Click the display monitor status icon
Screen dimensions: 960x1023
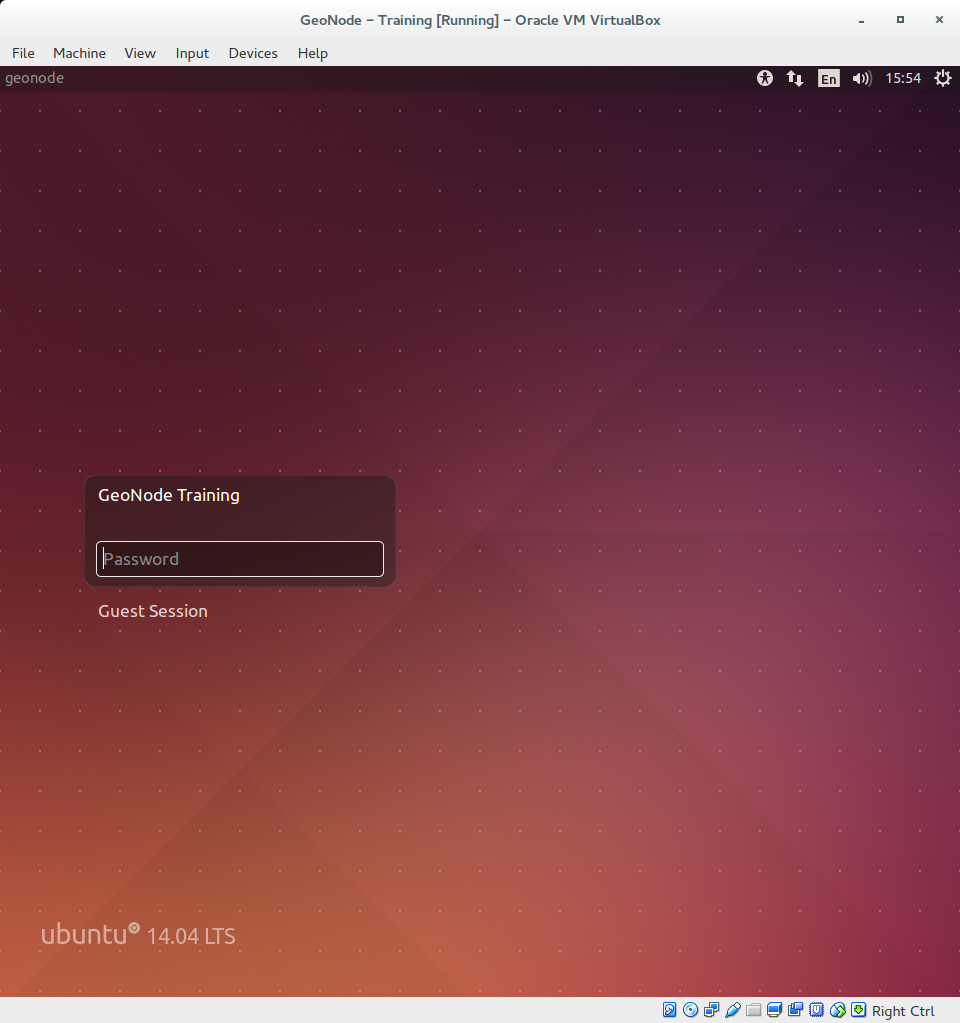(x=775, y=1010)
